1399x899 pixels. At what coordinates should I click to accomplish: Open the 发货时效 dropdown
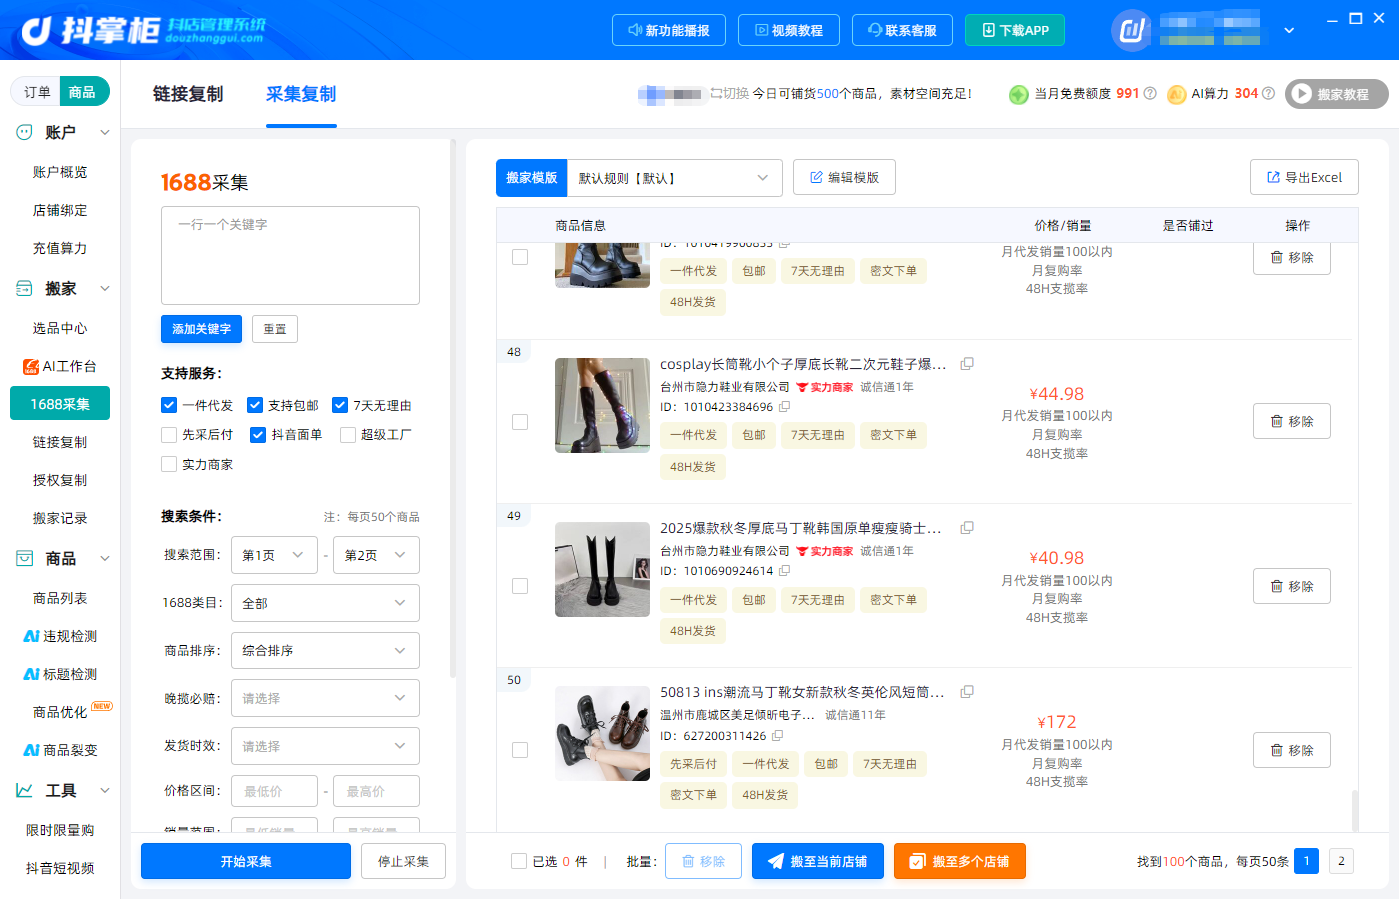click(x=325, y=746)
